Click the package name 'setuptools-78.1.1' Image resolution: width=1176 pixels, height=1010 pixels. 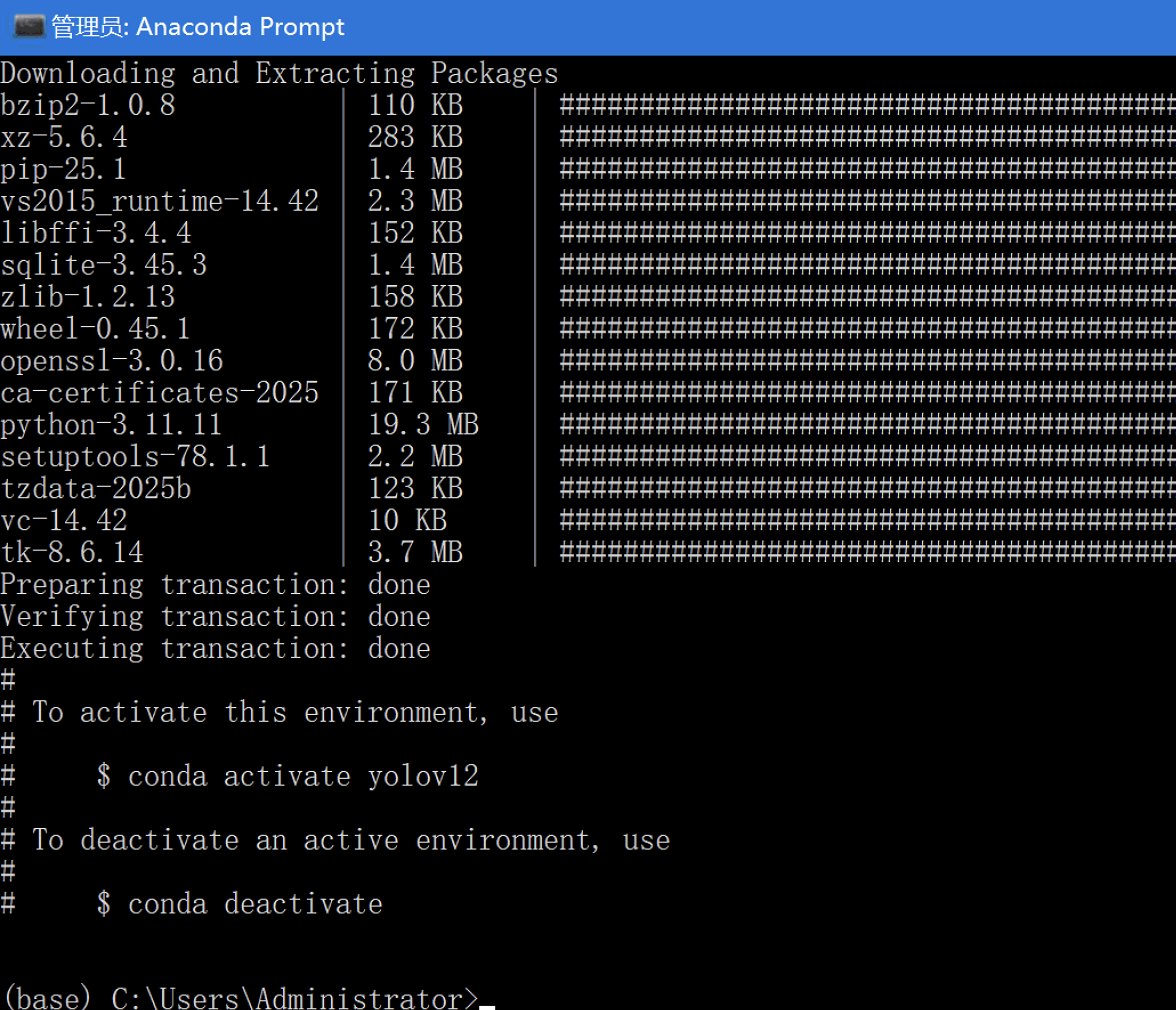(135, 457)
